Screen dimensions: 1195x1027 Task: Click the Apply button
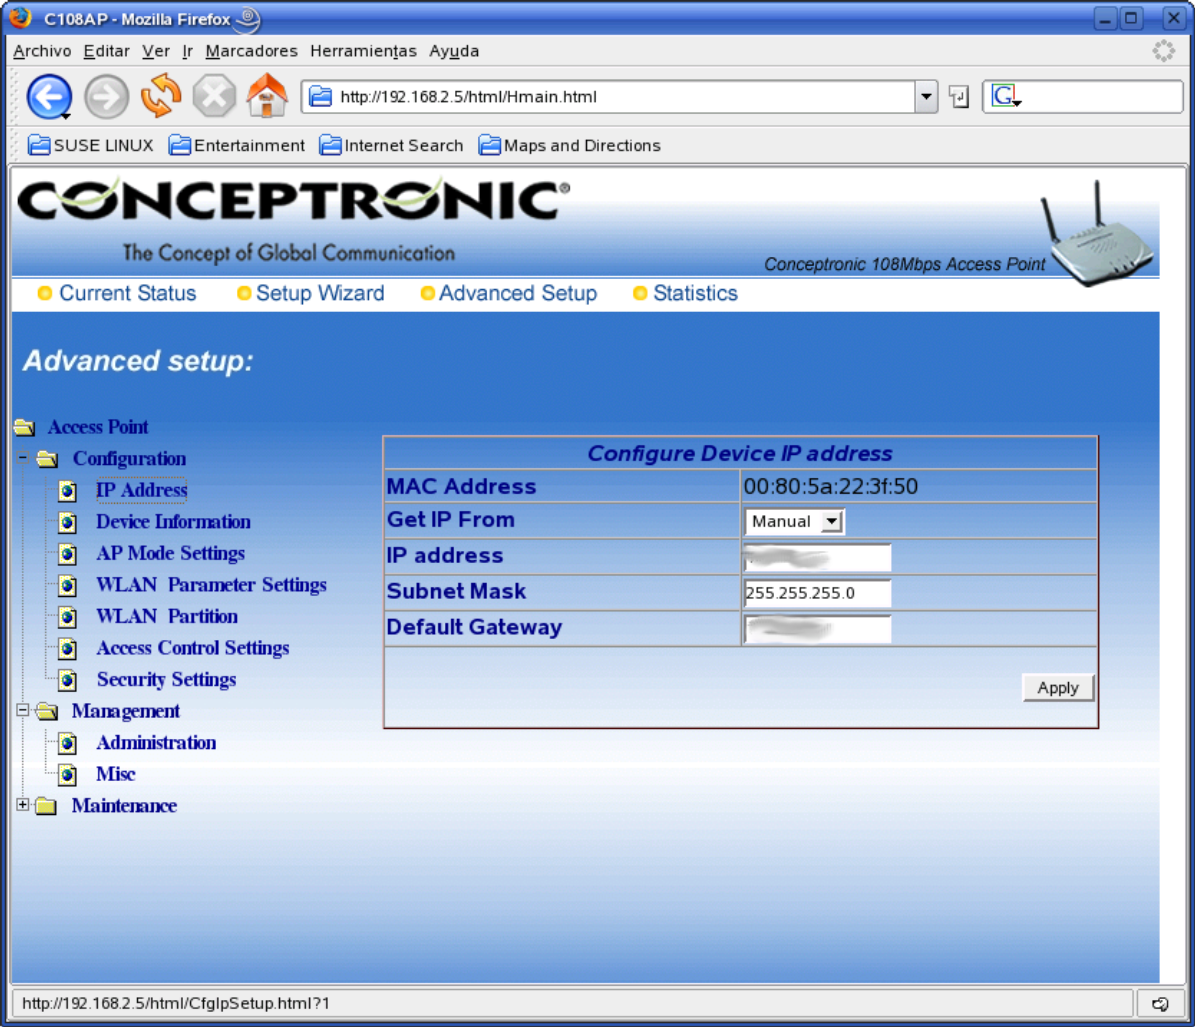1058,688
